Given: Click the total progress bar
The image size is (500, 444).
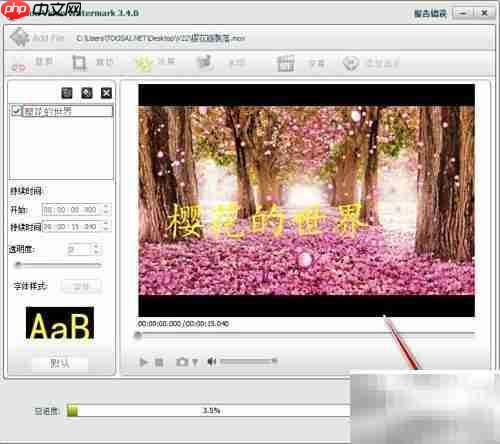Looking at the screenshot, I should click(208, 410).
